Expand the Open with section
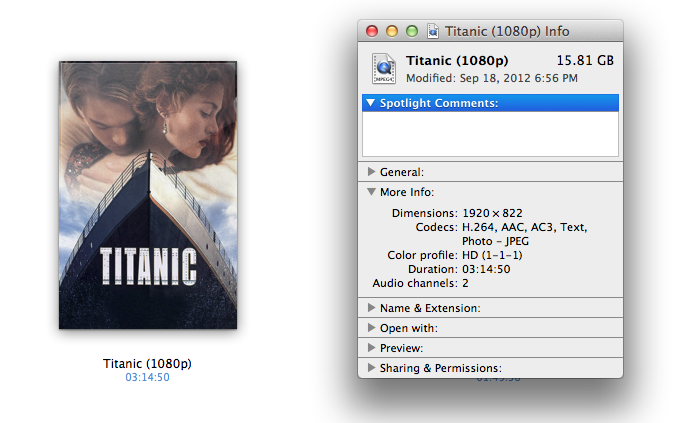 click(371, 328)
